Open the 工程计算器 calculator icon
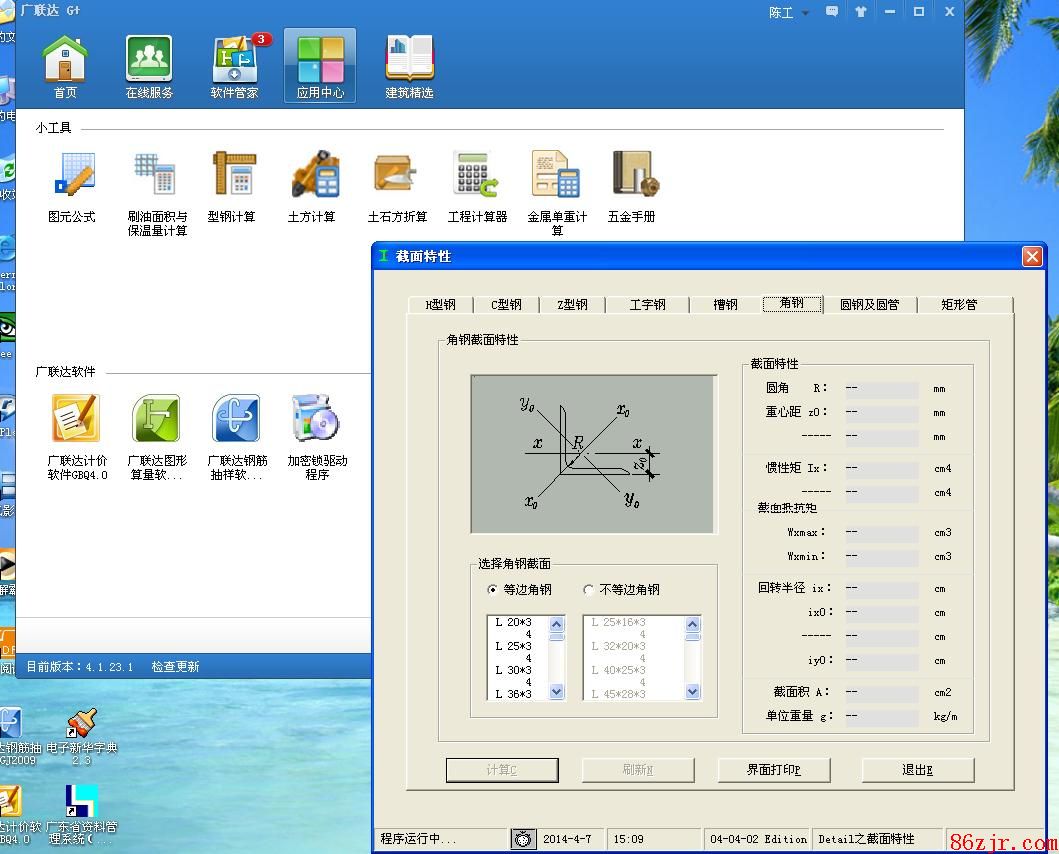 pos(477,176)
